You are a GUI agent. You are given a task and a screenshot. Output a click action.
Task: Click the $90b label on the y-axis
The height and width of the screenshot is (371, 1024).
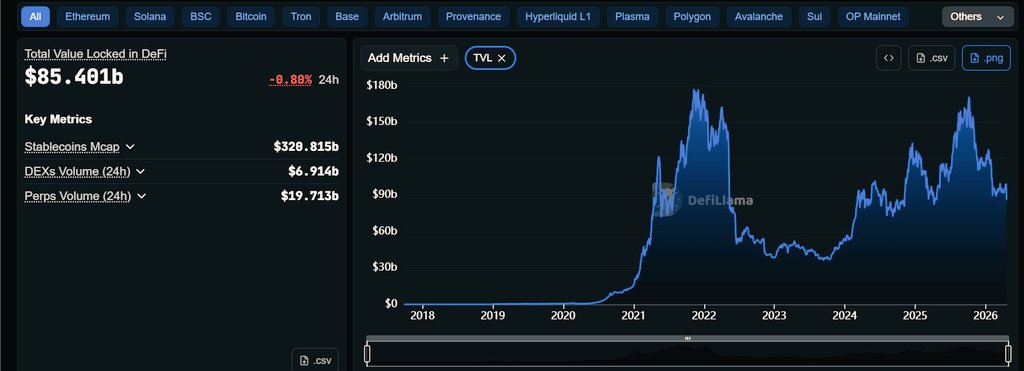tap(385, 194)
